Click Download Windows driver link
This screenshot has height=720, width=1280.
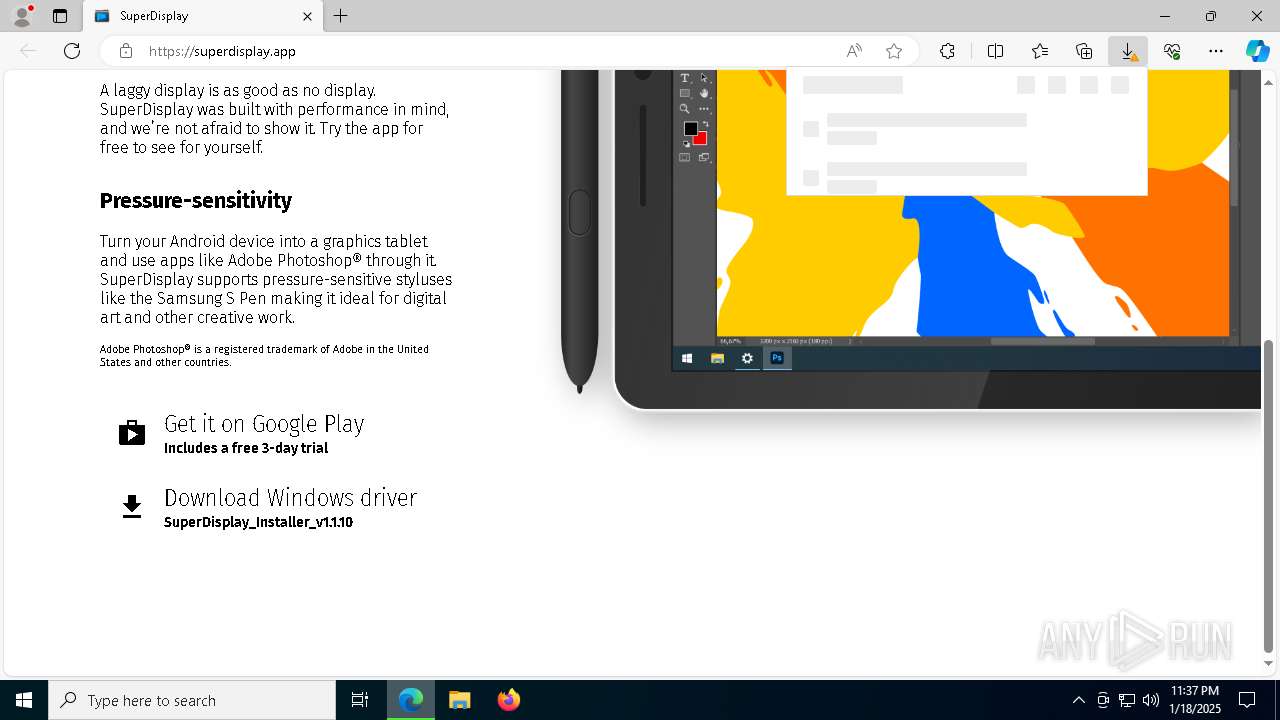click(290, 498)
